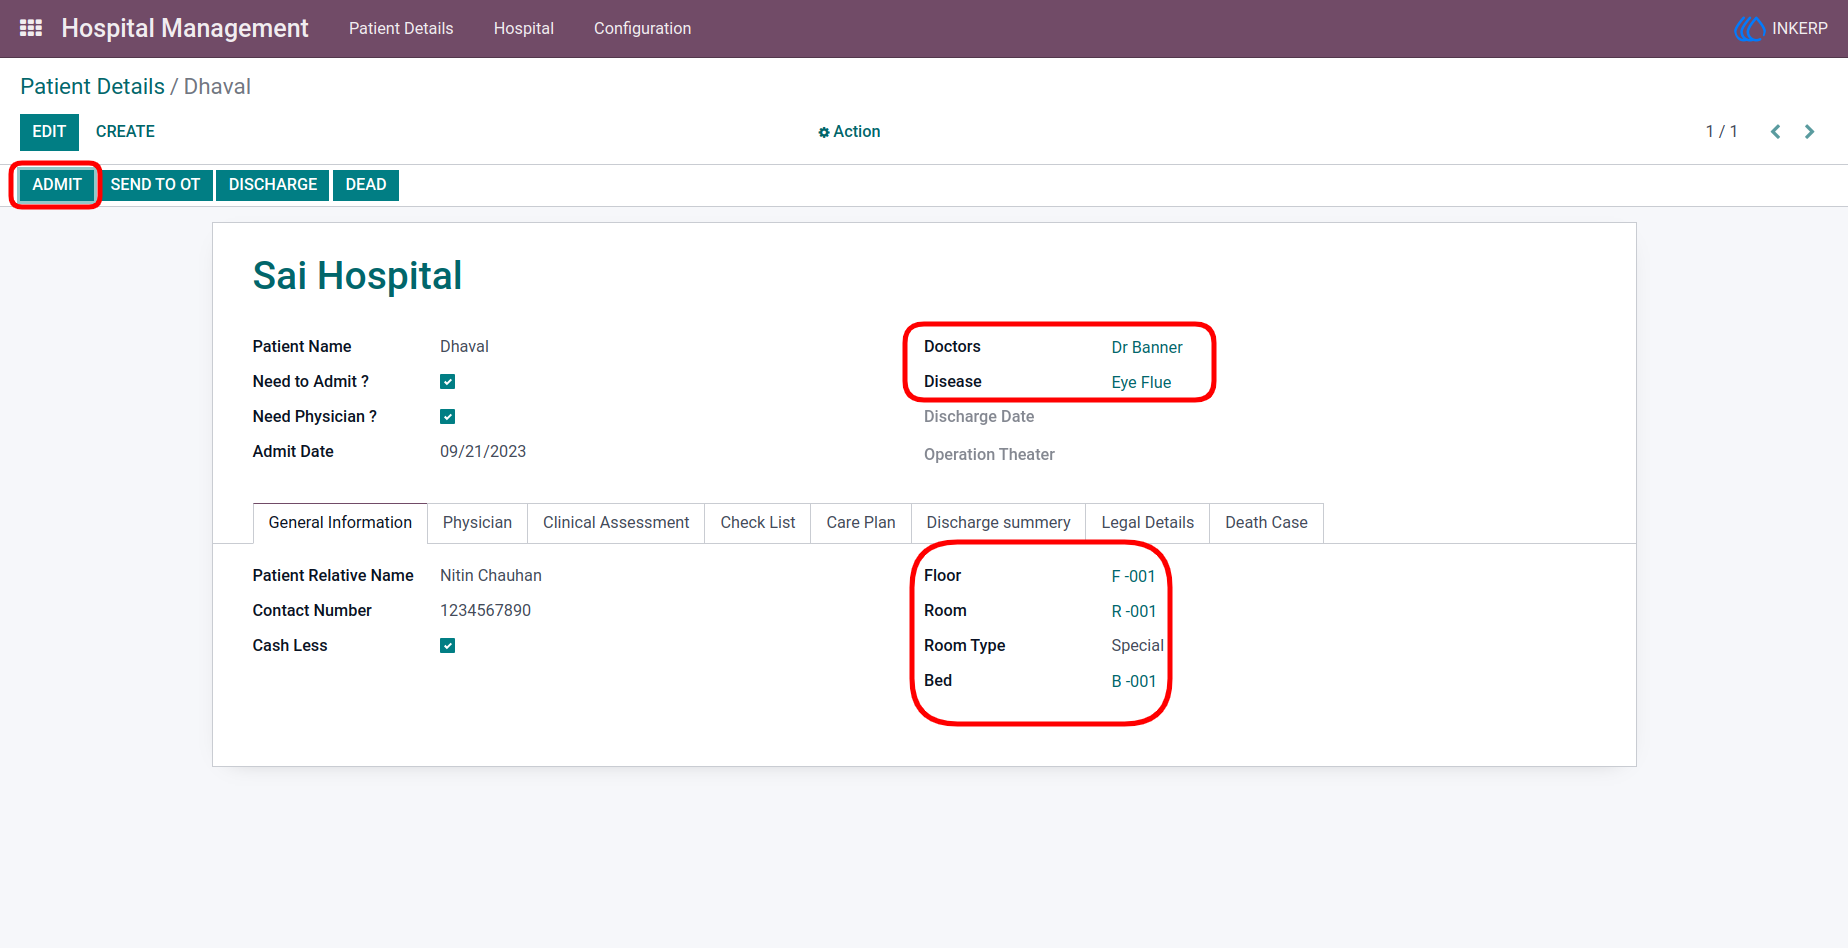Open the apps grid menu icon
This screenshot has width=1848, height=948.
pyautogui.click(x=31, y=28)
